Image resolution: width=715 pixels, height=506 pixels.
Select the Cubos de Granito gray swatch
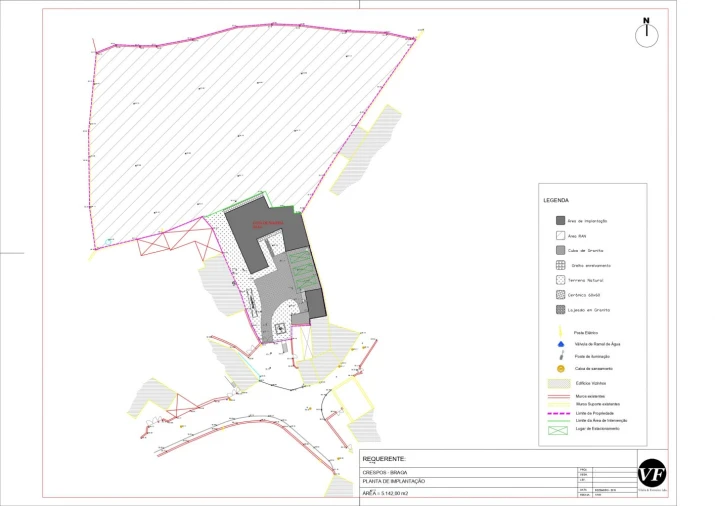coord(561,250)
